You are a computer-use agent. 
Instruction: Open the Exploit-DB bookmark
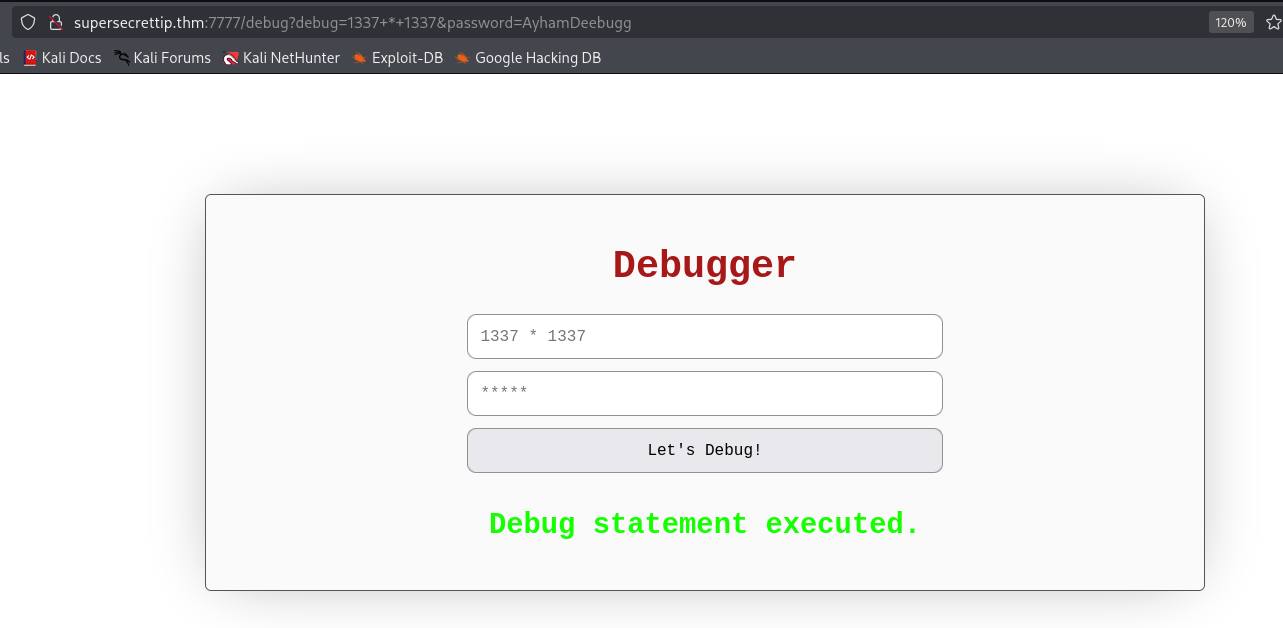pos(400,57)
